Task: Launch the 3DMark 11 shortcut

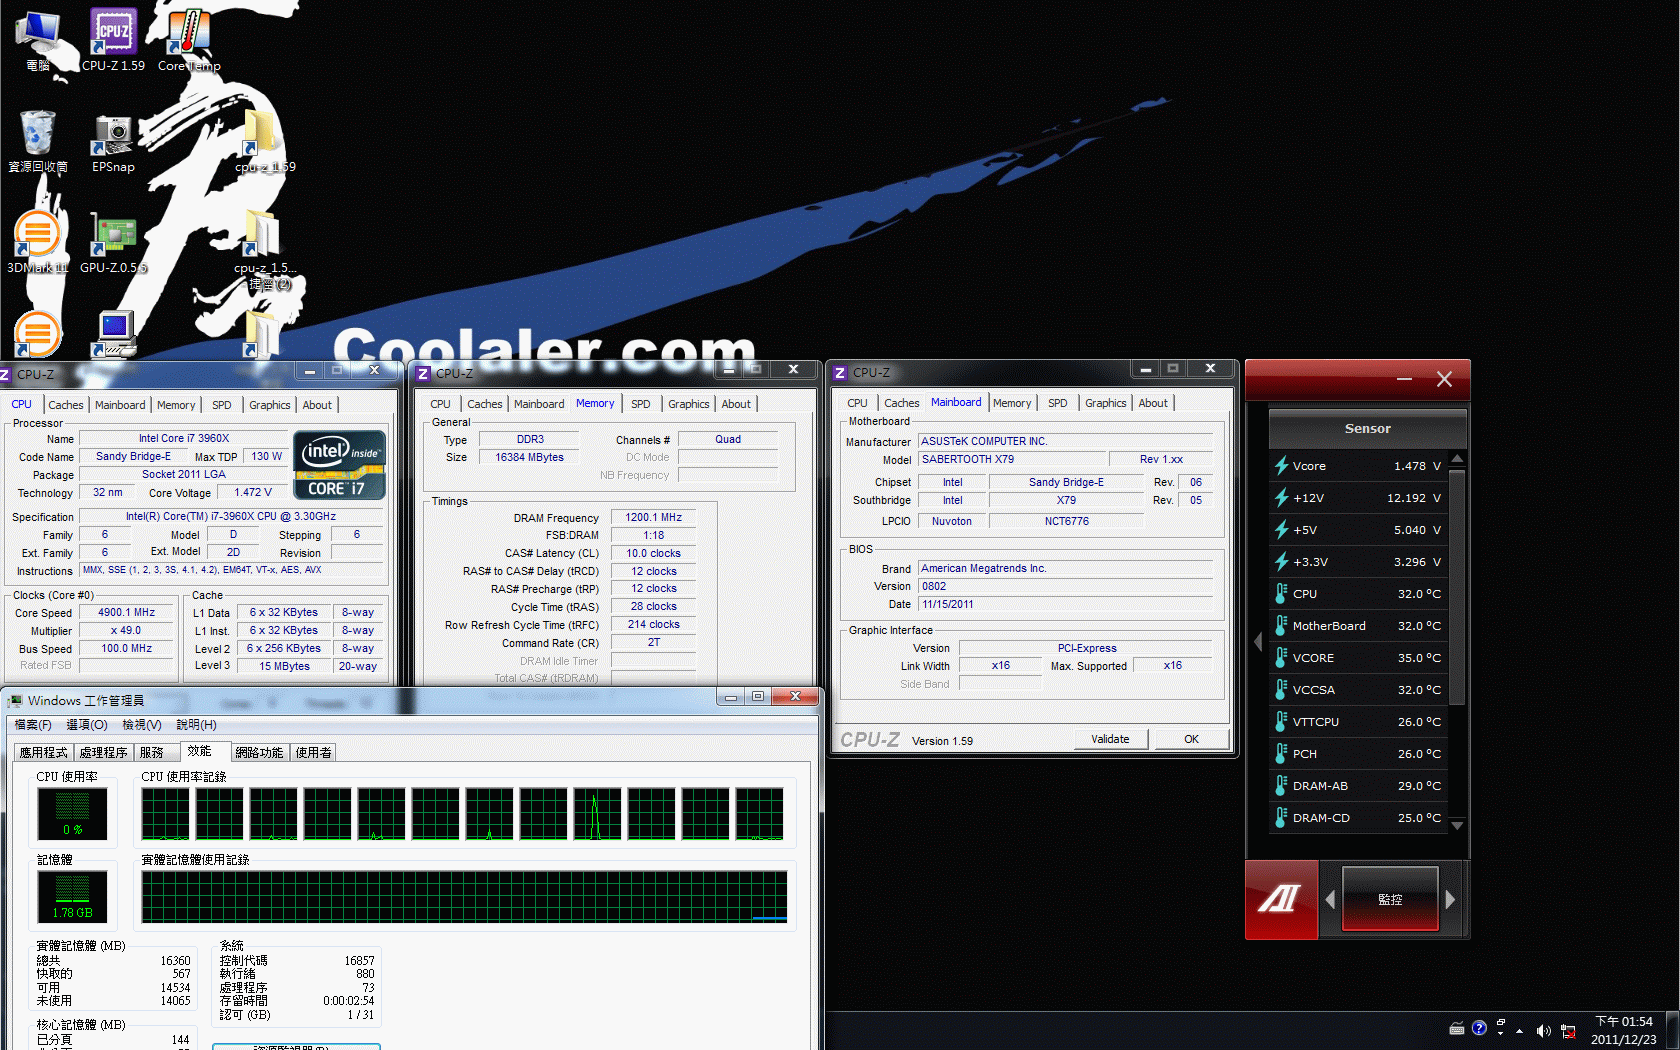Action: click(x=38, y=242)
